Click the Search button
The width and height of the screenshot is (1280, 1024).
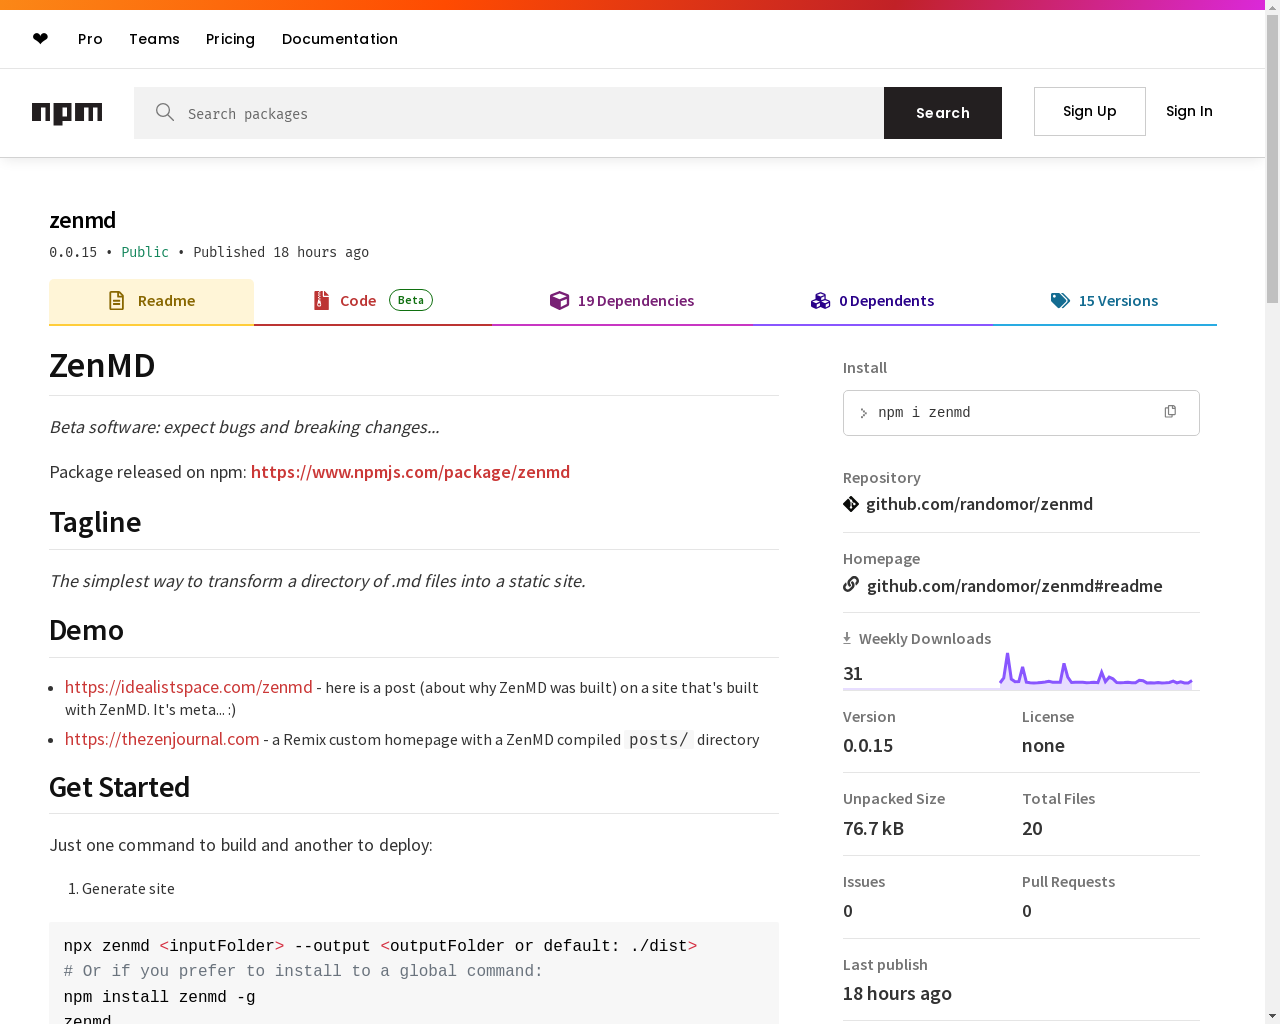click(943, 113)
